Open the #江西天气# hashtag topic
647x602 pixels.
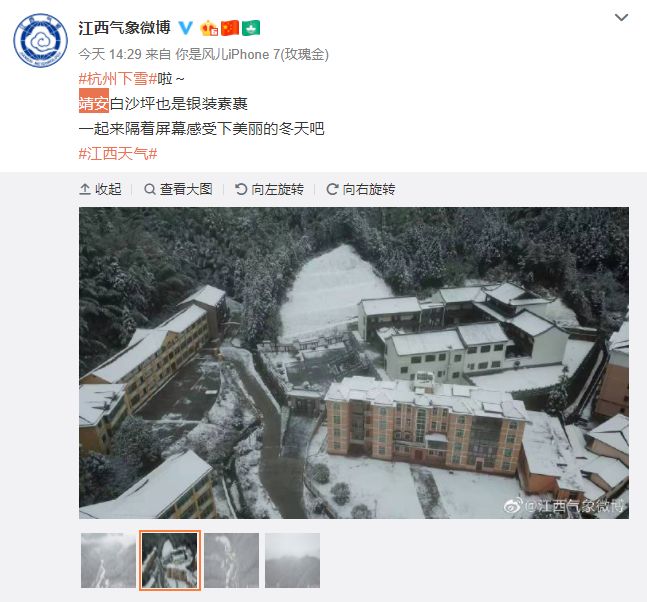click(118, 154)
